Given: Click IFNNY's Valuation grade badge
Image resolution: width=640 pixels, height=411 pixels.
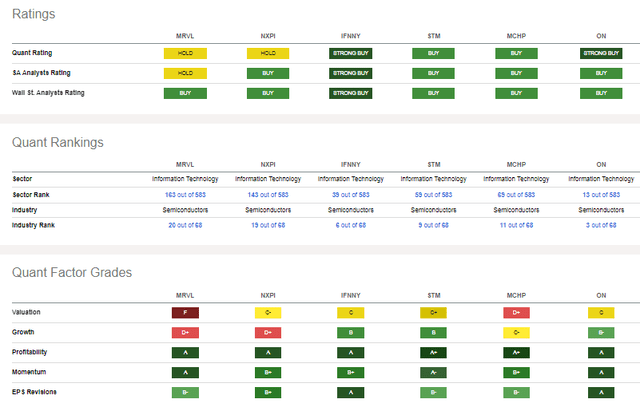Looking at the screenshot, I should 351,313.
